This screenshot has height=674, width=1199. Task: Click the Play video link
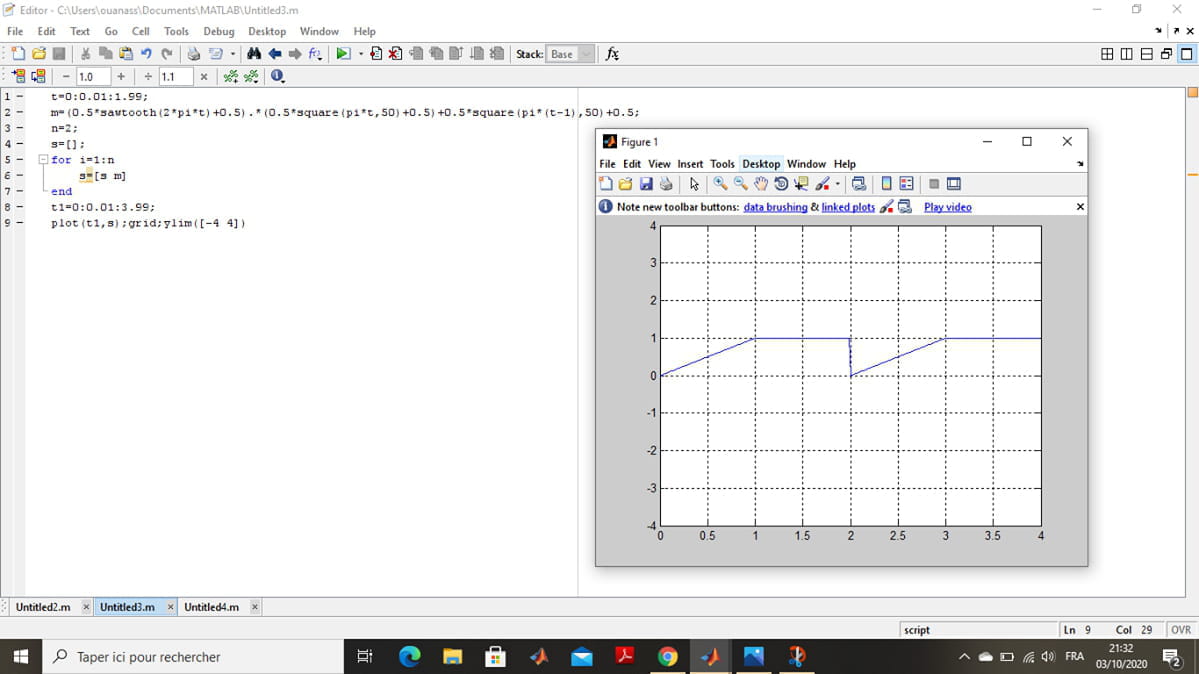[x=947, y=207]
